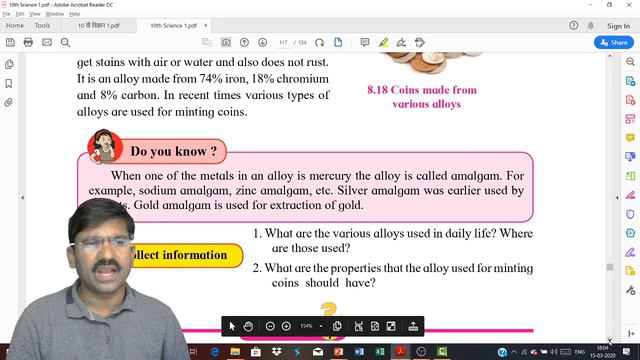Choose the hand pan tool
The image size is (640, 360).
[x=248, y=326]
